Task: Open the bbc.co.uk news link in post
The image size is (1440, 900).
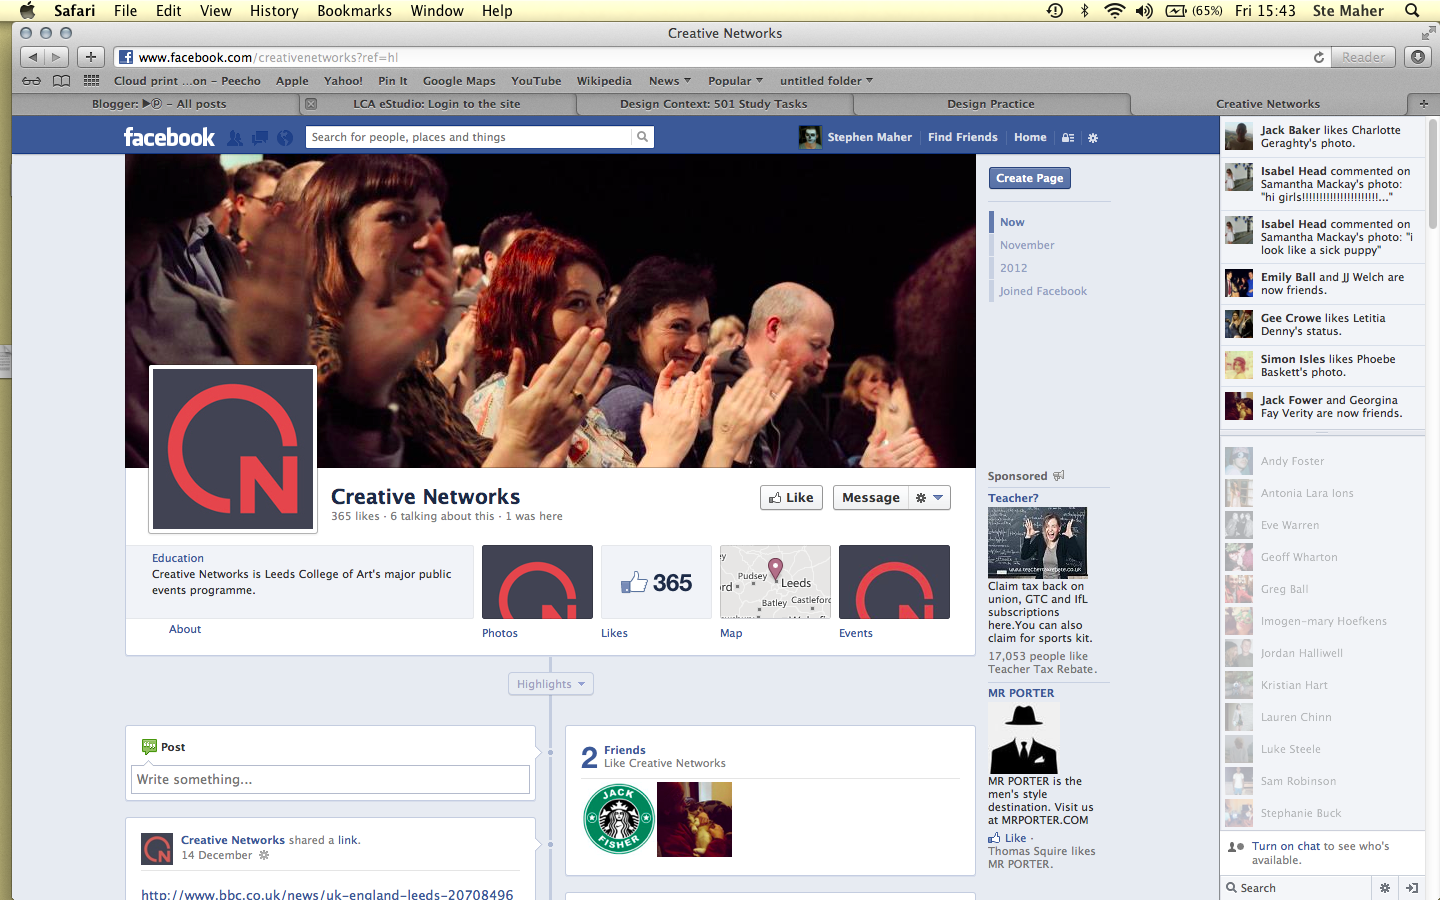Action: [x=327, y=894]
